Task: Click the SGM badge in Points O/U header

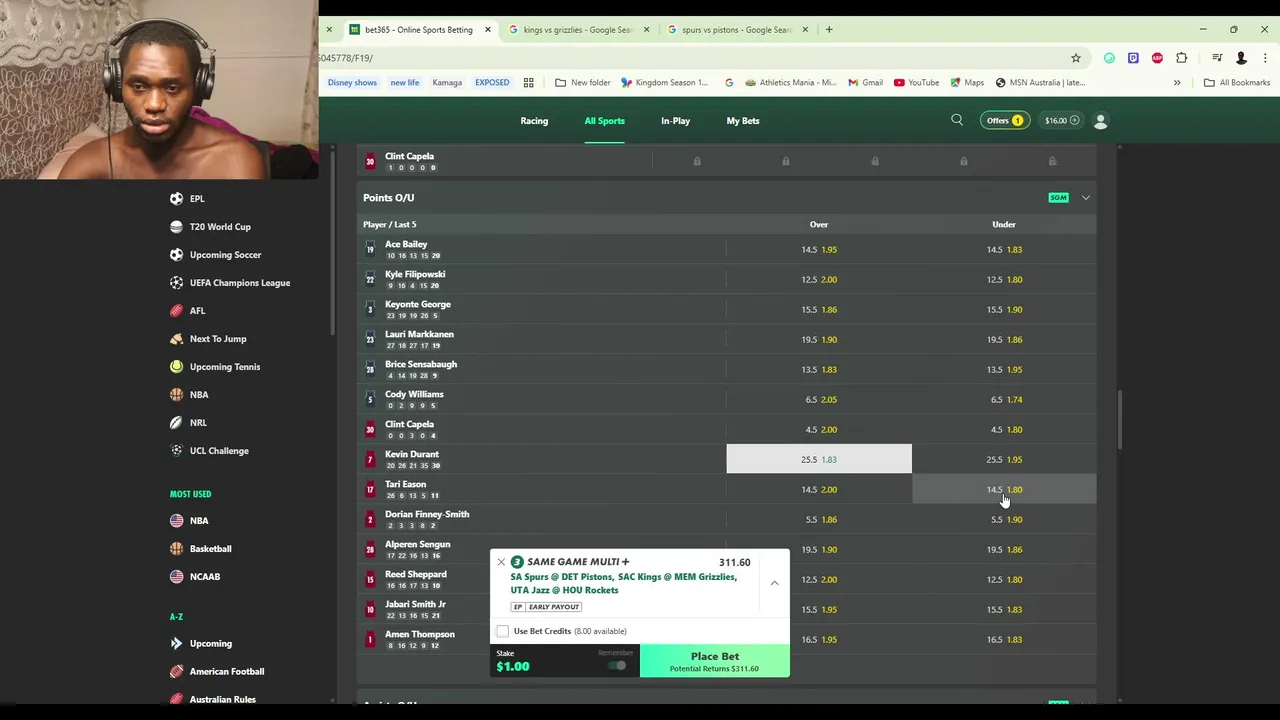Action: [x=1058, y=198]
